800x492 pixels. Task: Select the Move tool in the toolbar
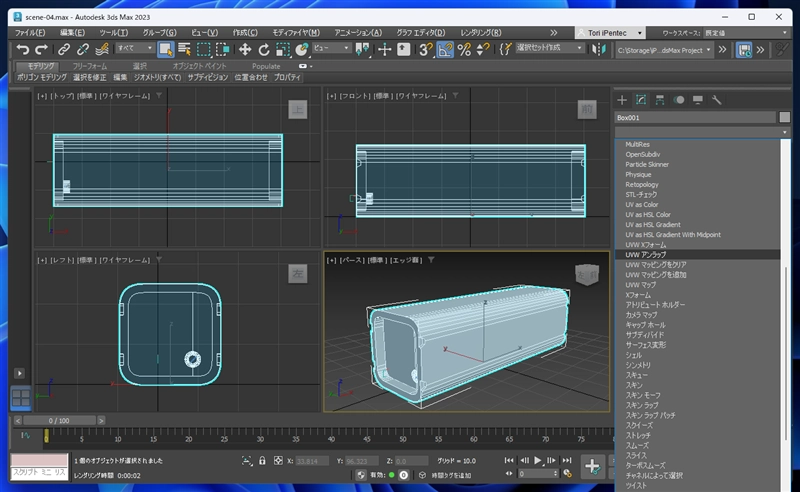tap(244, 48)
